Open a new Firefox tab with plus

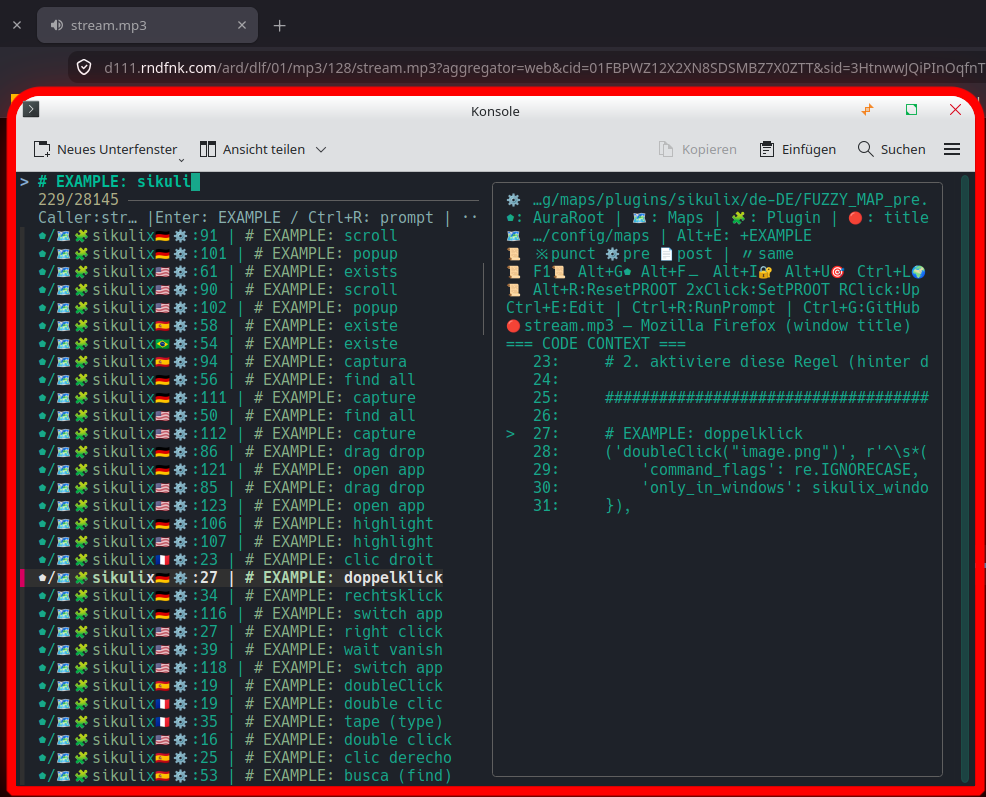280,26
